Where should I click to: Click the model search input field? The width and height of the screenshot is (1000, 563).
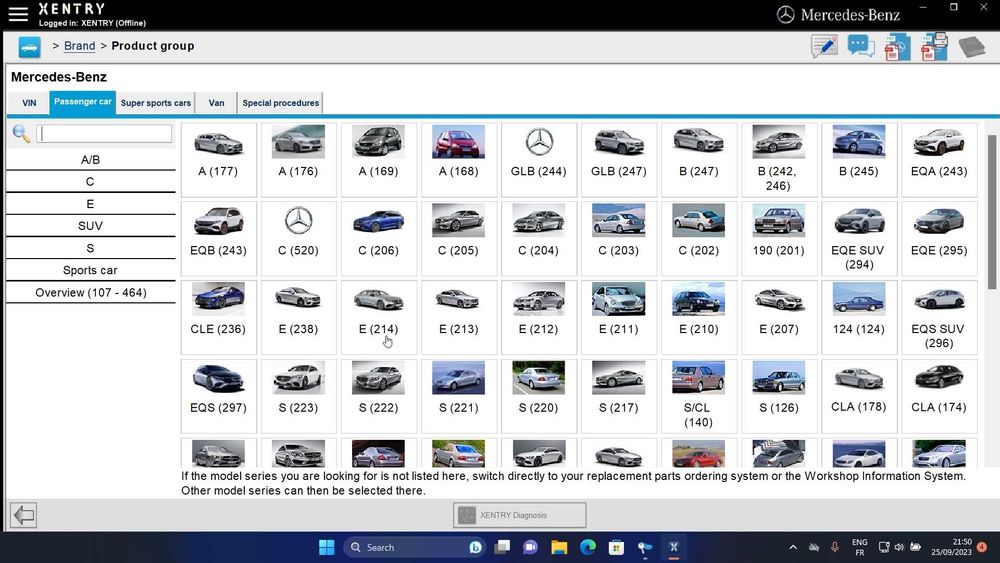point(104,134)
